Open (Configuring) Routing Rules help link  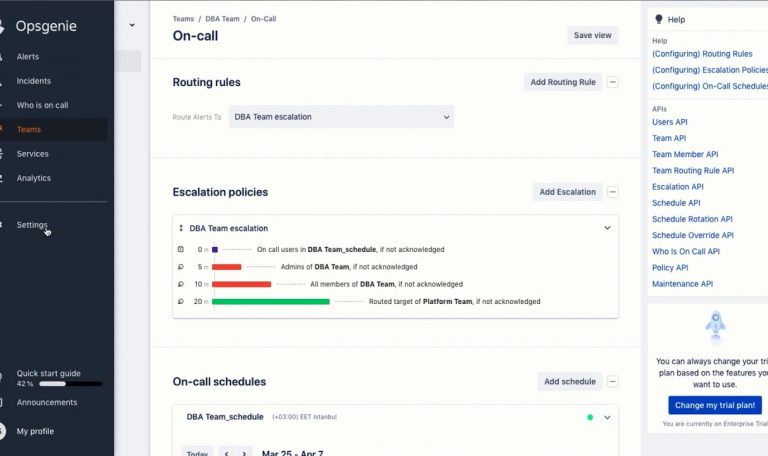702,54
